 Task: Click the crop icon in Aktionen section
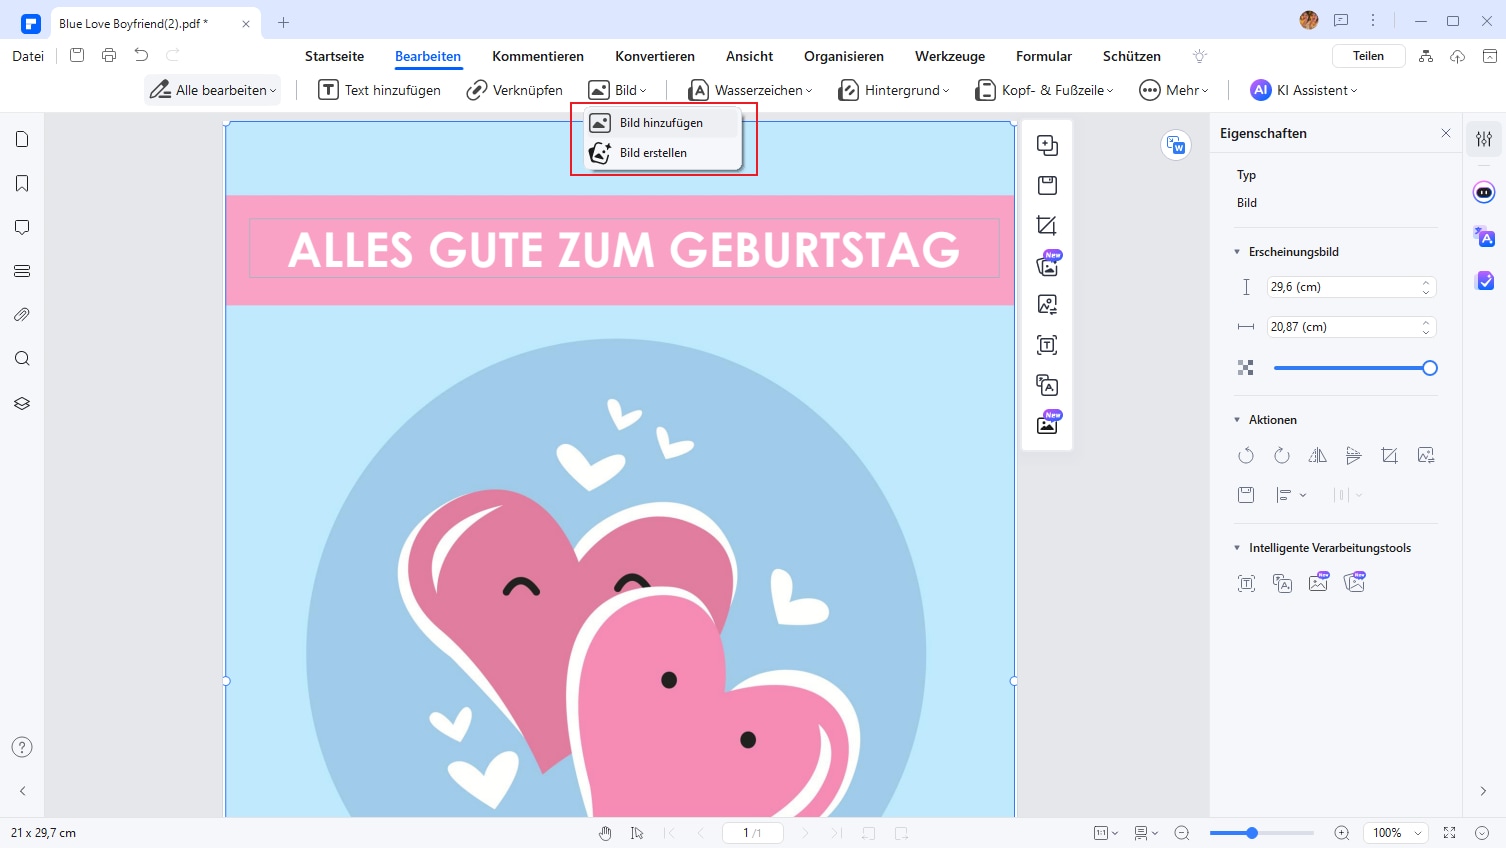(1390, 456)
